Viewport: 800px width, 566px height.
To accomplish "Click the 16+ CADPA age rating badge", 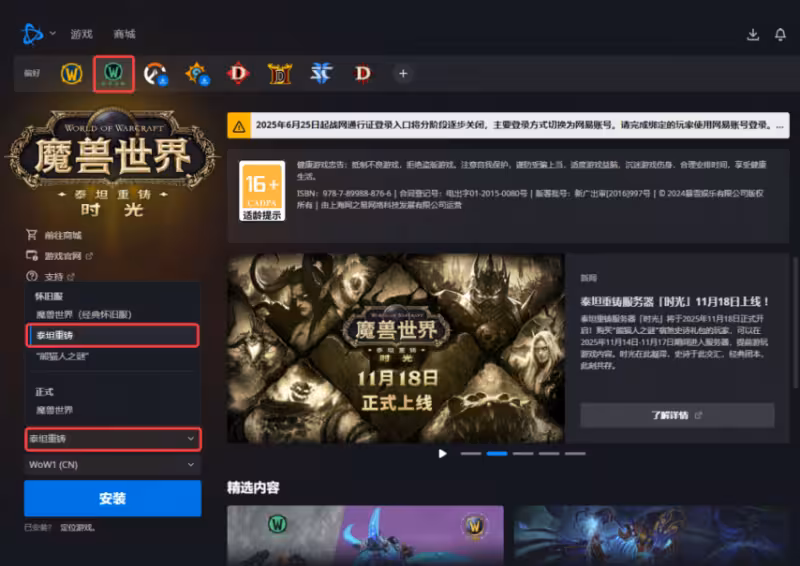I will click(262, 191).
